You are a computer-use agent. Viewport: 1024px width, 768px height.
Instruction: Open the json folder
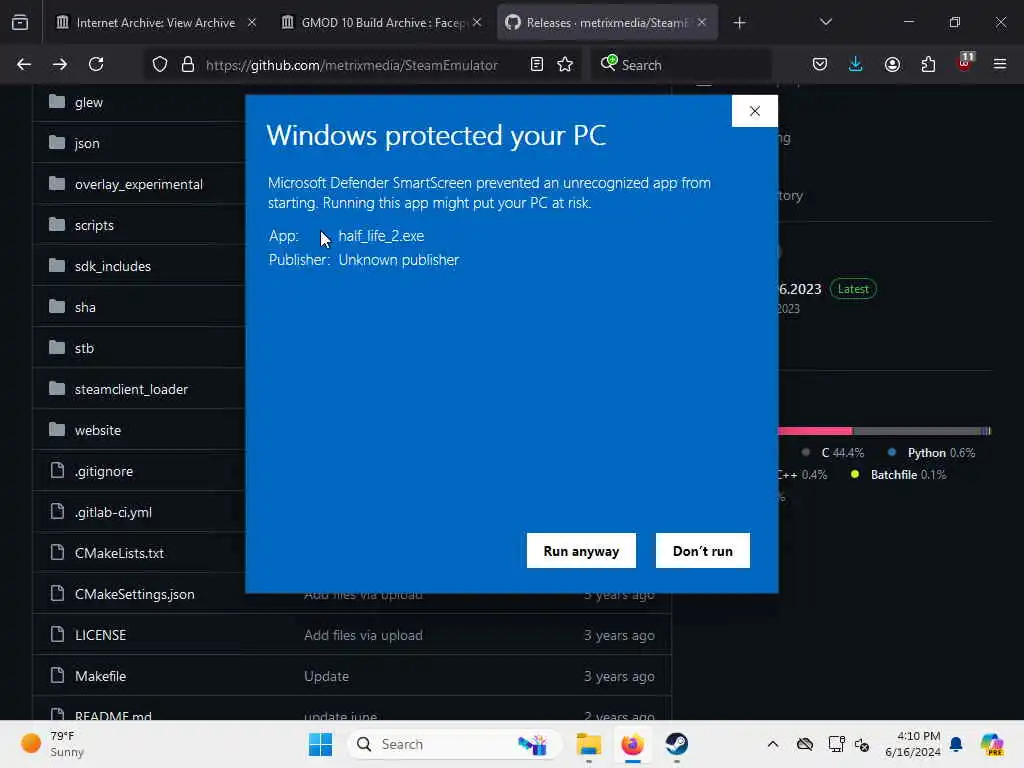coord(87,144)
